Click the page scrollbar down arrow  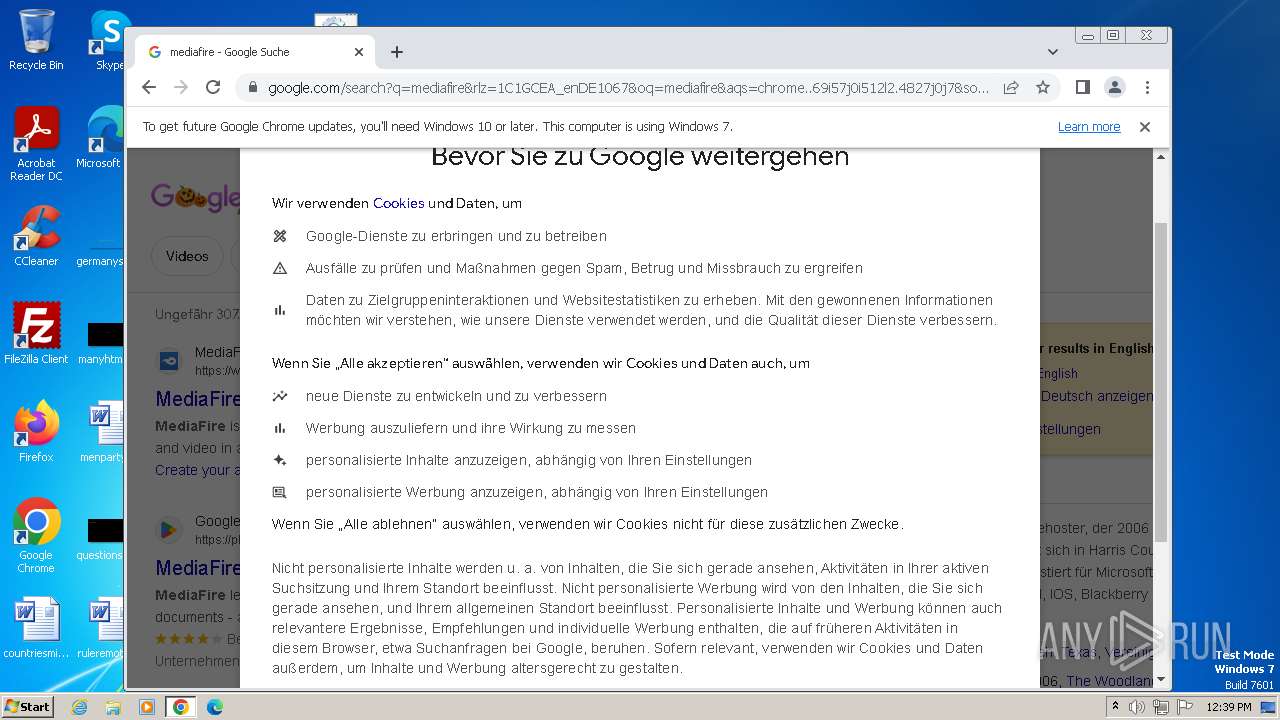point(1161,680)
